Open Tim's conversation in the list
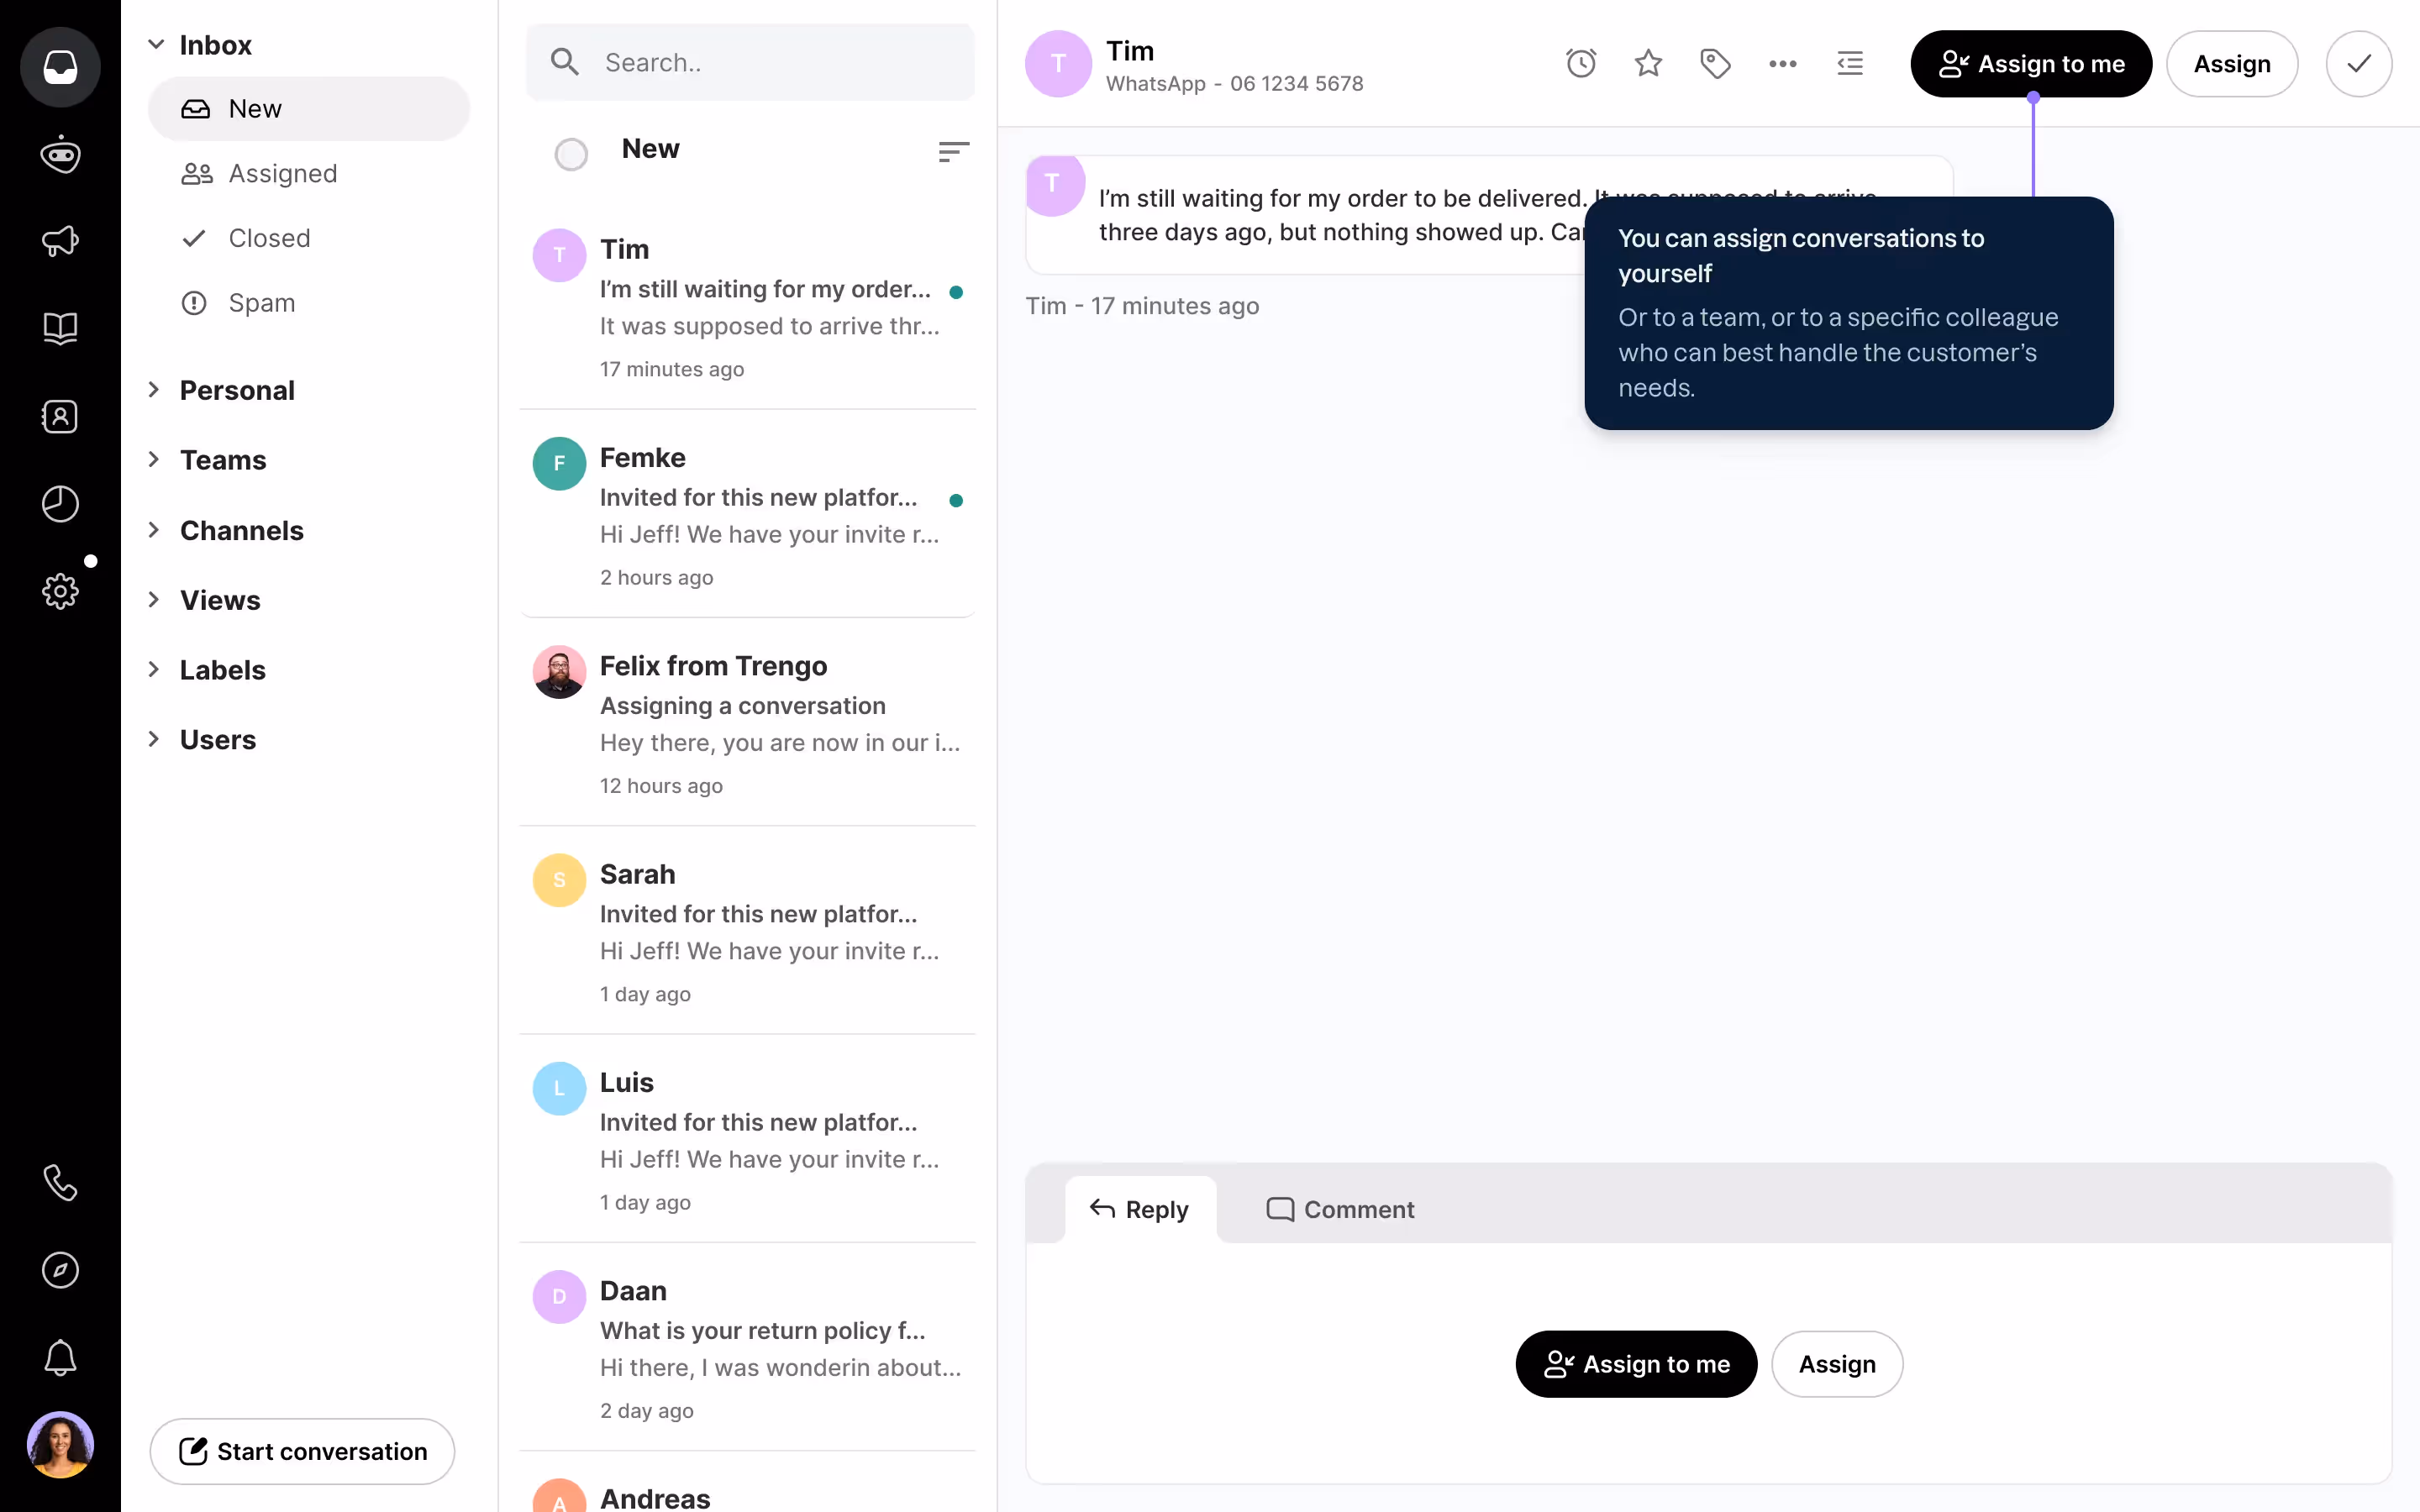 click(747, 307)
